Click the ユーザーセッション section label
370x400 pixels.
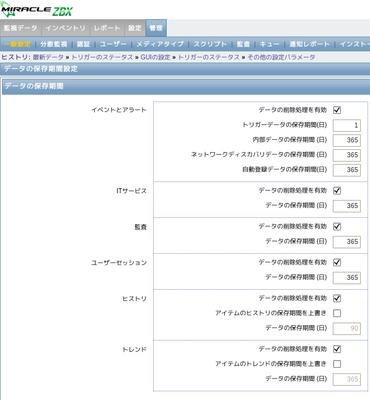tap(119, 263)
